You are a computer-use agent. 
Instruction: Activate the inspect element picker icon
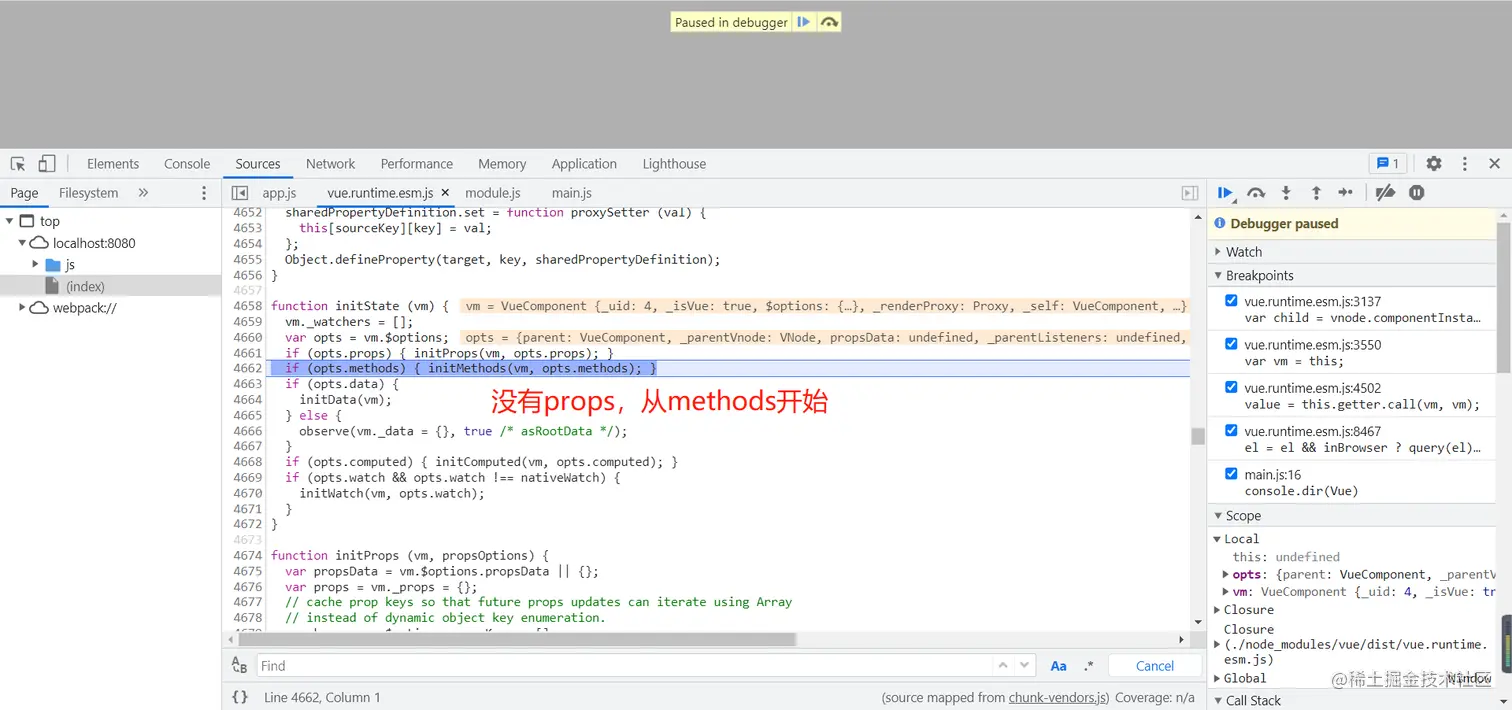pos(18,164)
